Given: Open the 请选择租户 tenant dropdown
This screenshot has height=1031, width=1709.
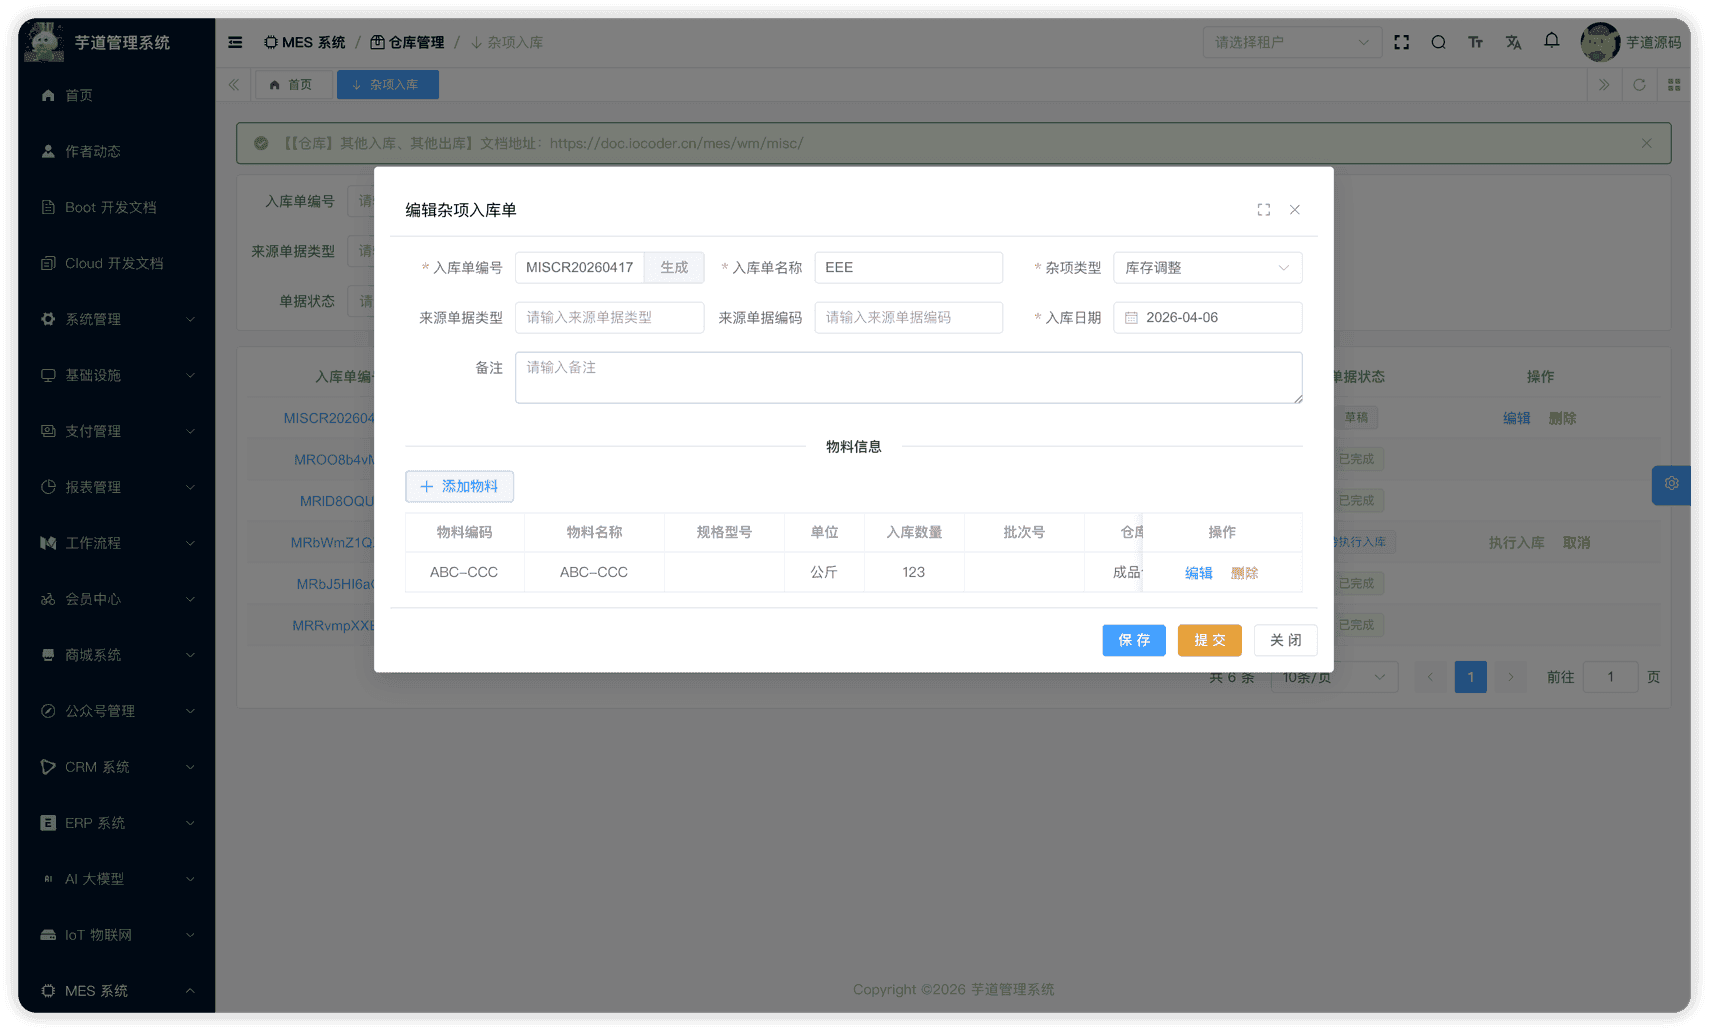Looking at the screenshot, I should coord(1290,42).
